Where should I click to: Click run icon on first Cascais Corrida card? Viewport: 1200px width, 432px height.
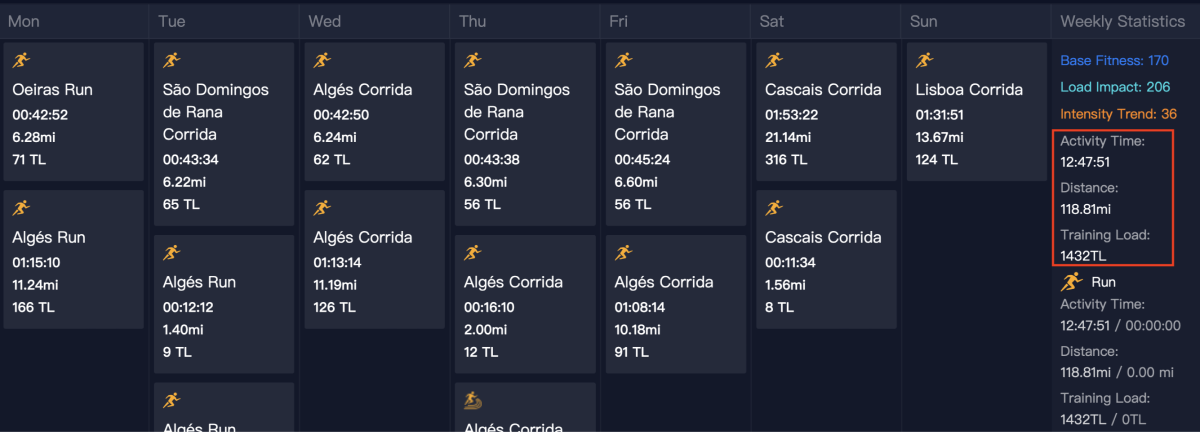tap(774, 61)
